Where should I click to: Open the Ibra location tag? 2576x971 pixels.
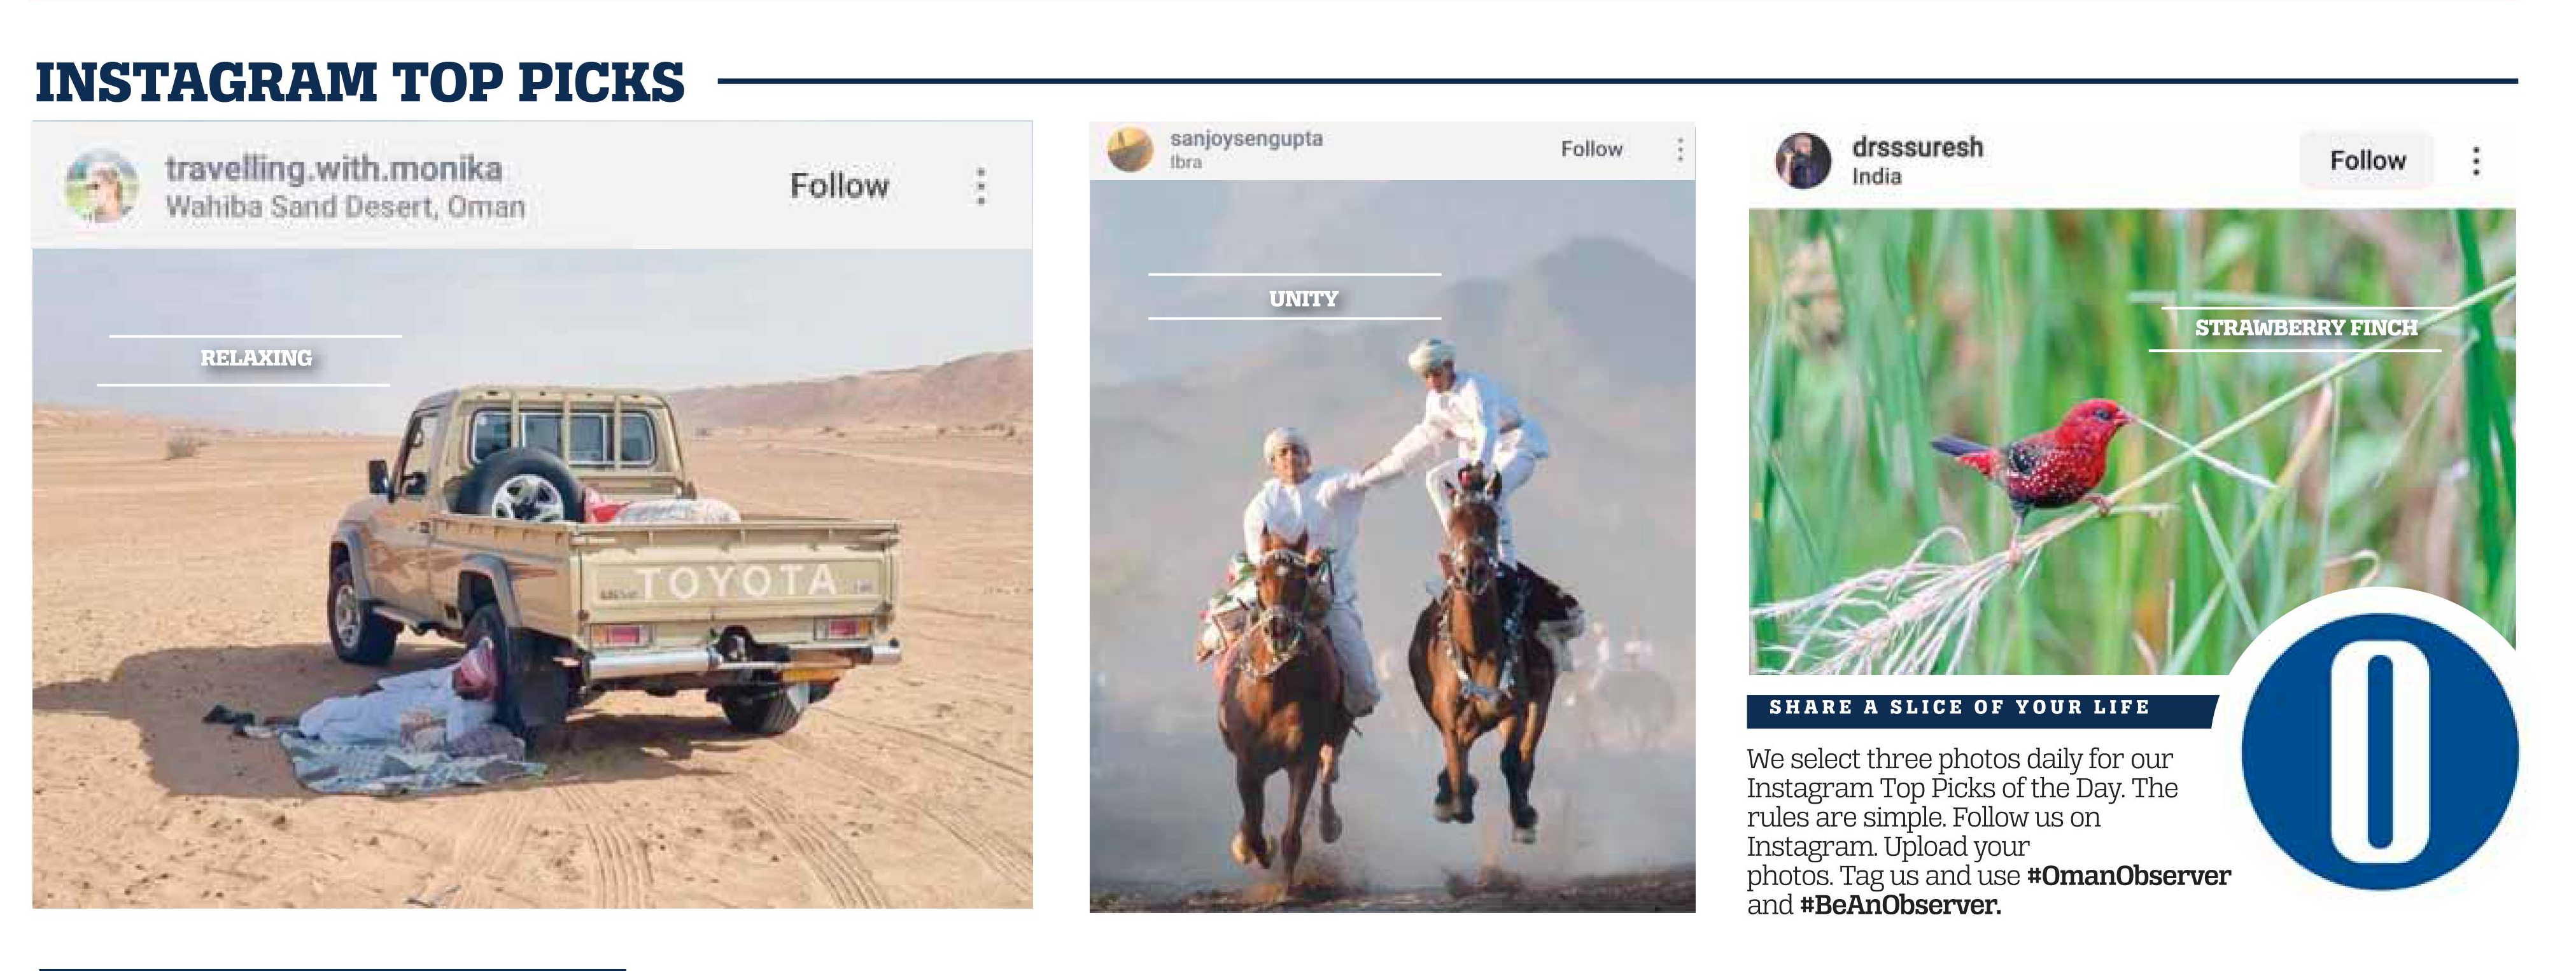(x=1186, y=162)
